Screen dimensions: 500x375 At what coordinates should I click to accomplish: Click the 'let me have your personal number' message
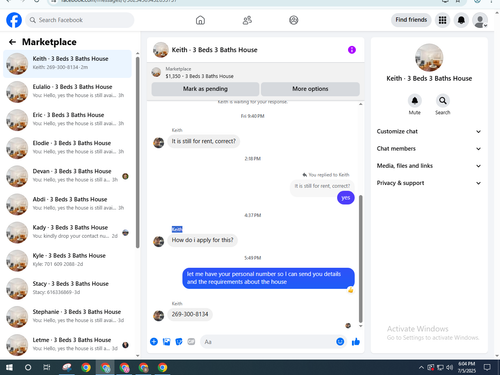pos(268,278)
